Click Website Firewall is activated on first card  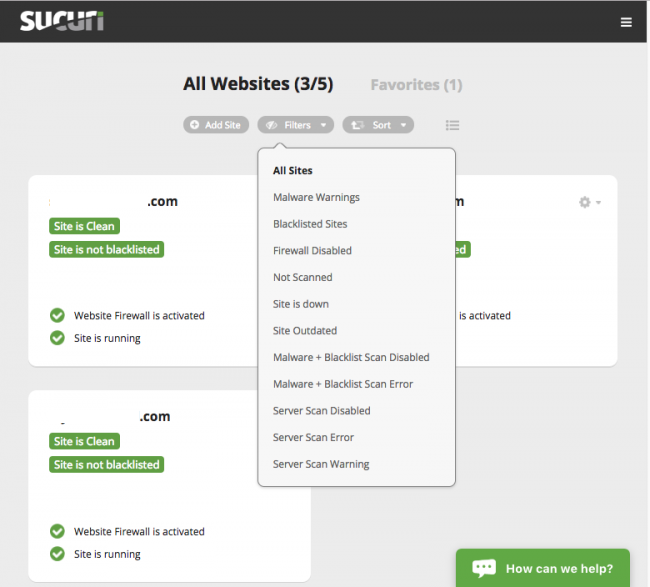(x=139, y=315)
